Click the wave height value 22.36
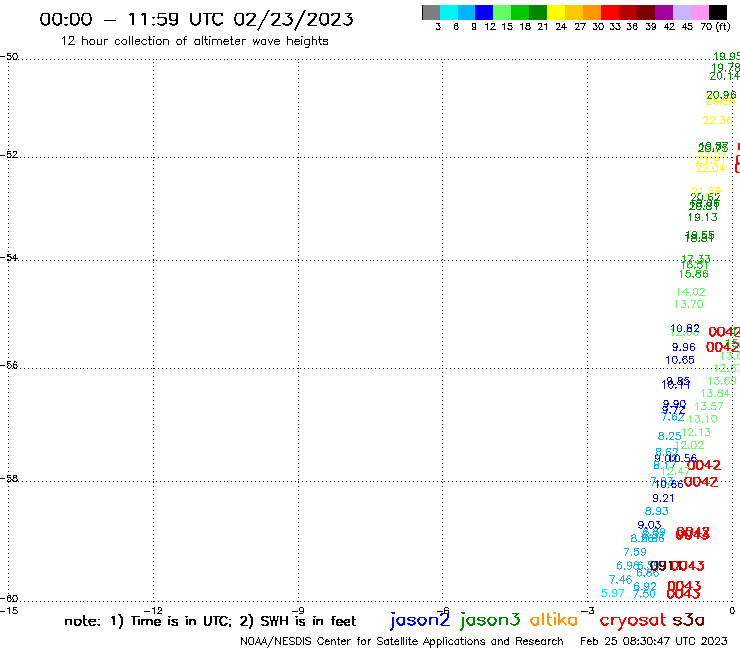 pyautogui.click(x=717, y=120)
